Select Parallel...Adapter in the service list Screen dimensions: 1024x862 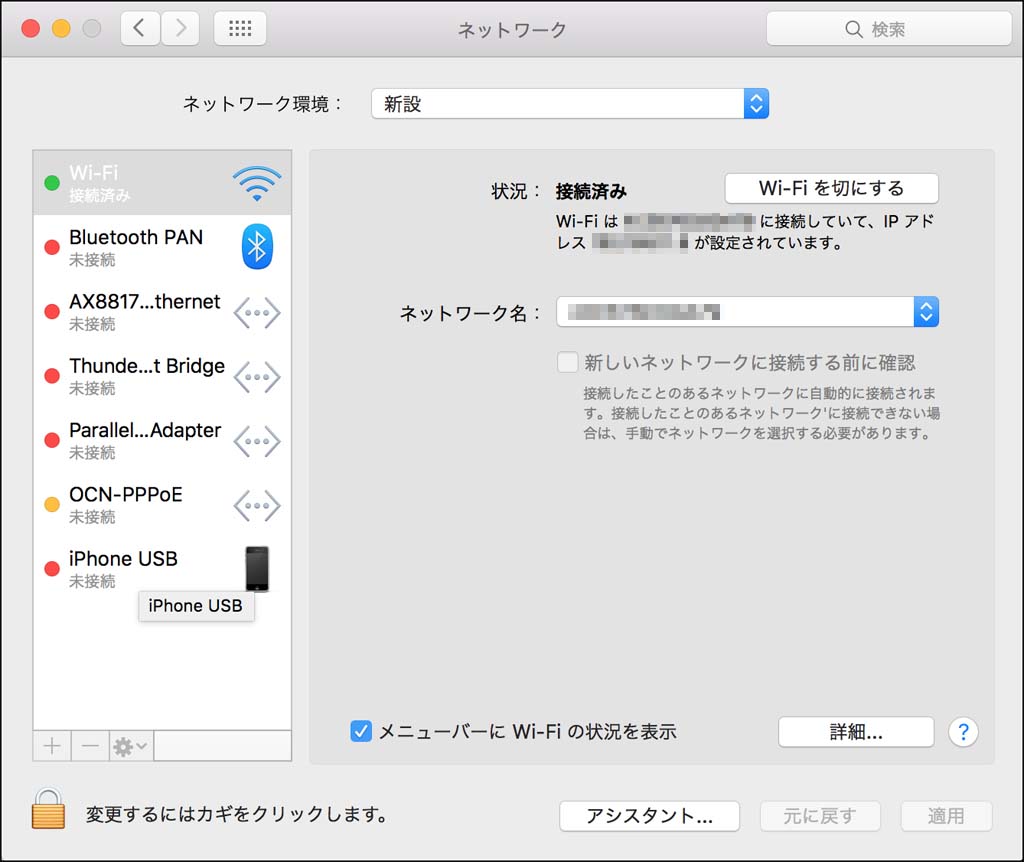(162, 440)
